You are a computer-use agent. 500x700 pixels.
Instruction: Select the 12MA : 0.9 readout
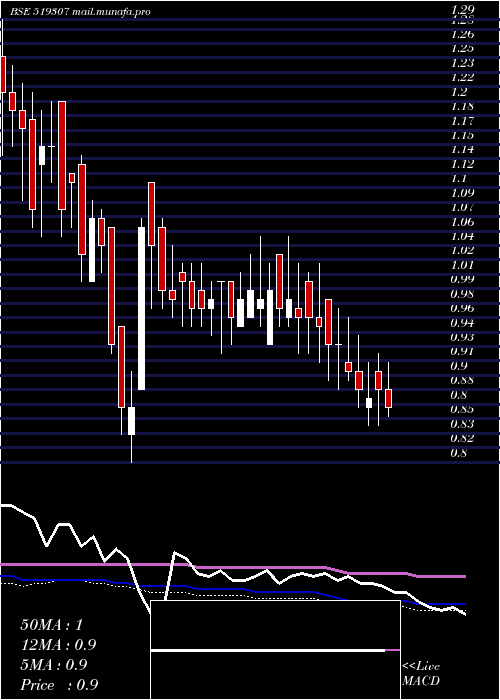(58, 645)
